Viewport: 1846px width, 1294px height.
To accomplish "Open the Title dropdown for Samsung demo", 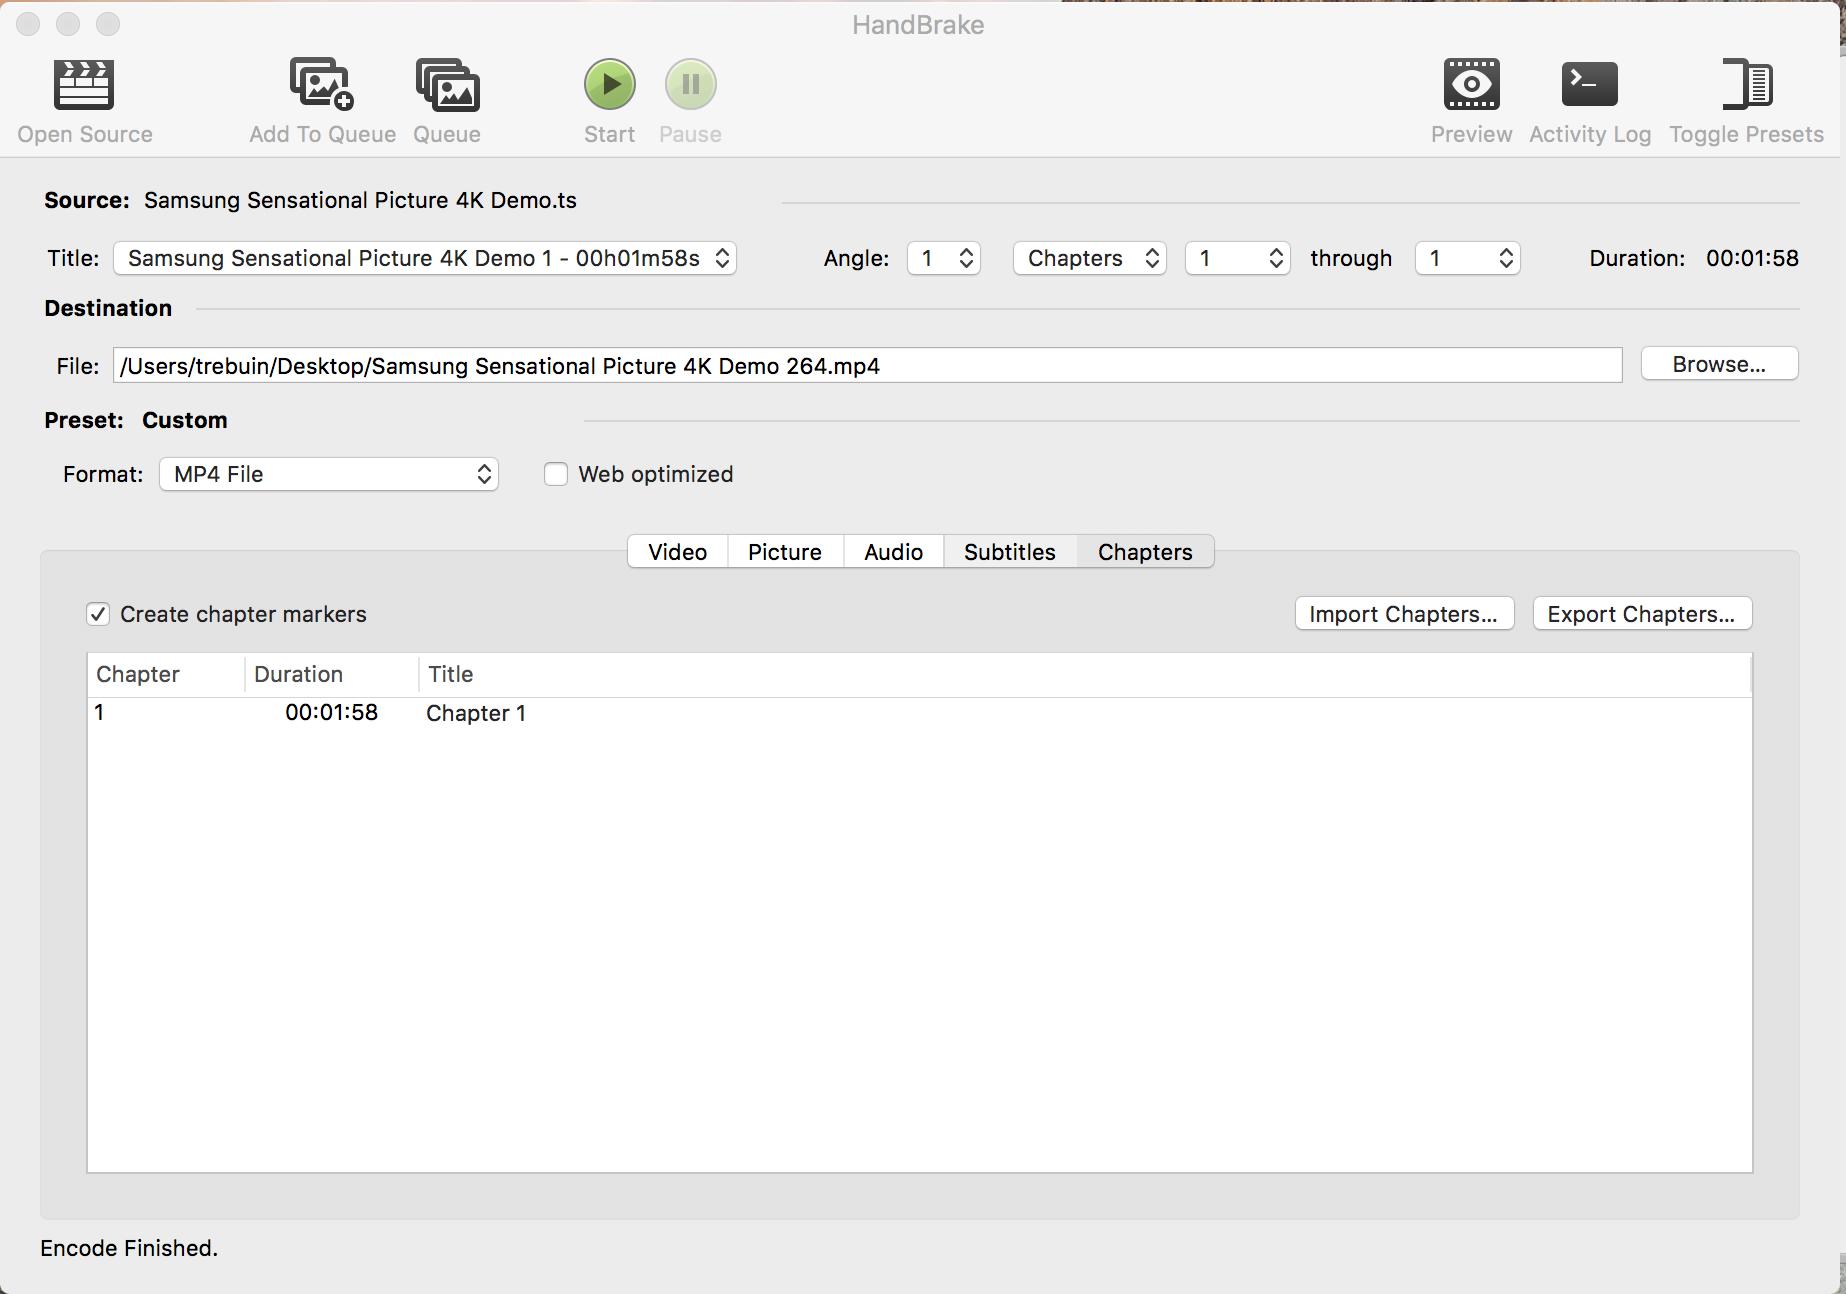I will click(x=425, y=258).
